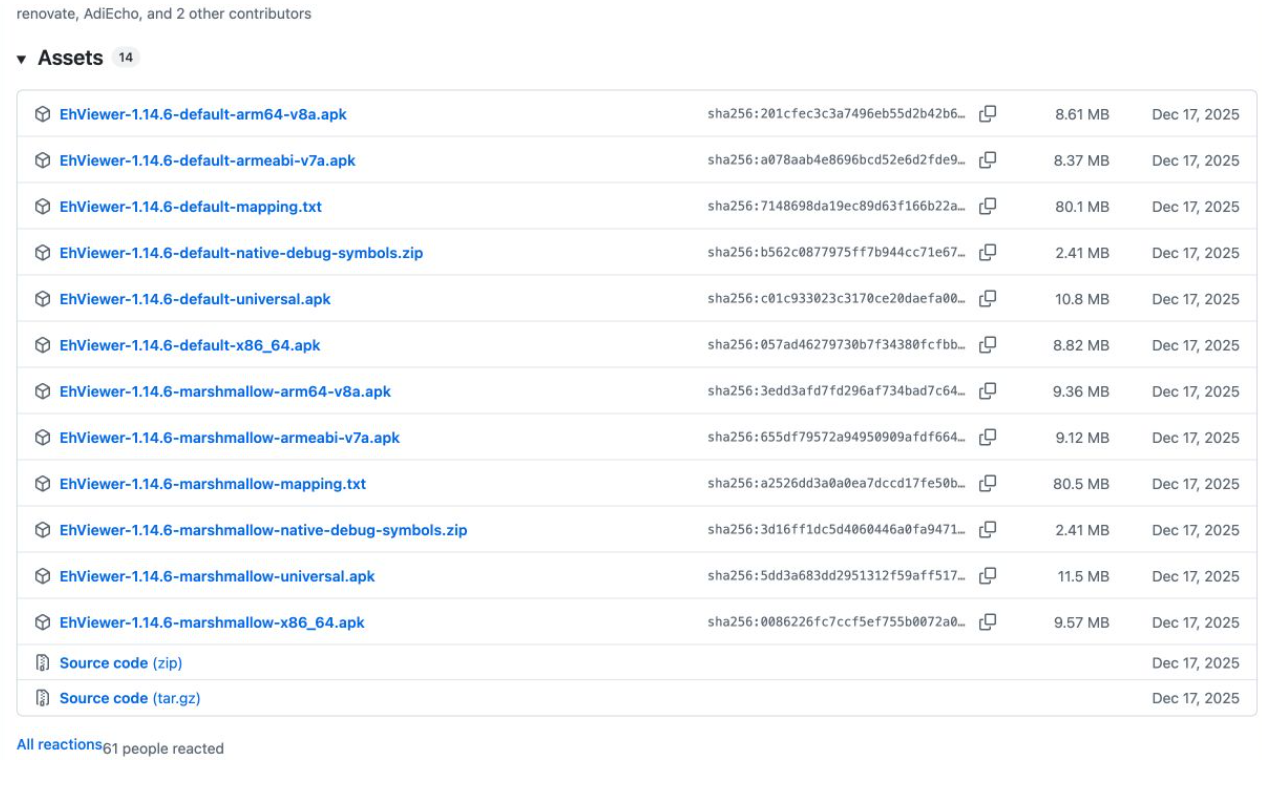Click package icon beside marshmallow-armeabi-v7a.apk
Viewport: 1262px width, 792px height.
click(42, 437)
